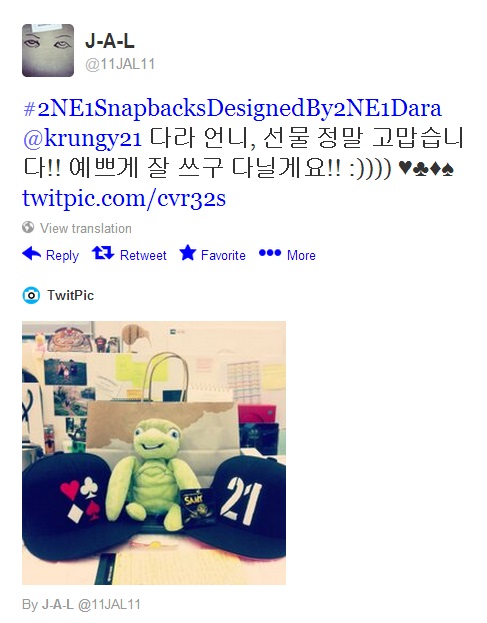
Task: Click the Favorite text label
Action: [x=223, y=255]
